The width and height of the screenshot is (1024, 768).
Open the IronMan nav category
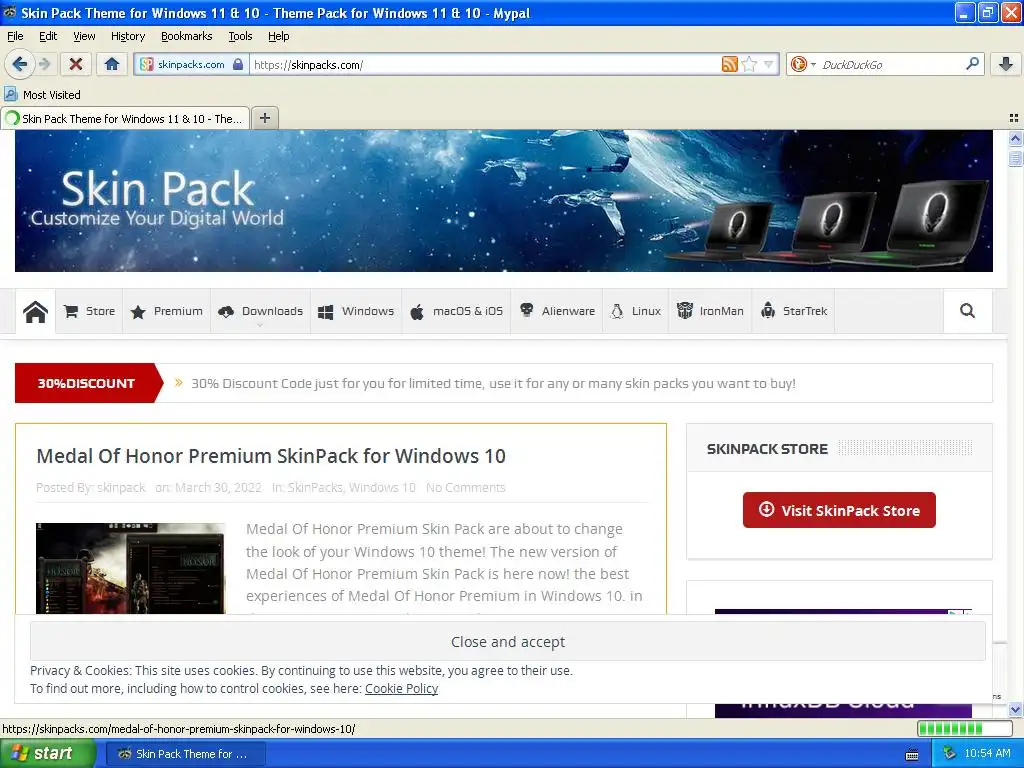710,312
